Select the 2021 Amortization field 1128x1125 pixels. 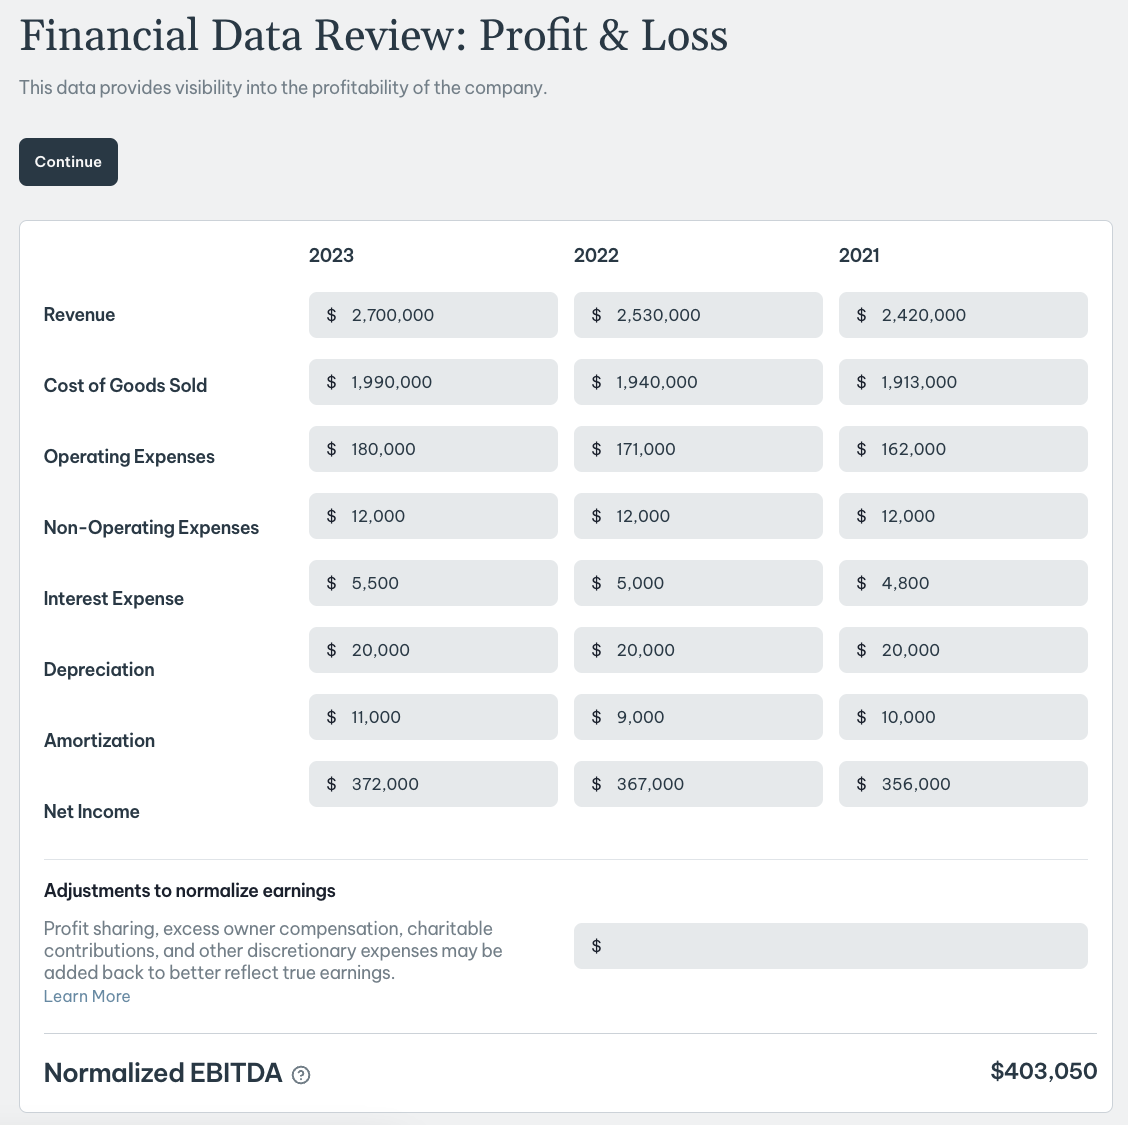(x=963, y=716)
